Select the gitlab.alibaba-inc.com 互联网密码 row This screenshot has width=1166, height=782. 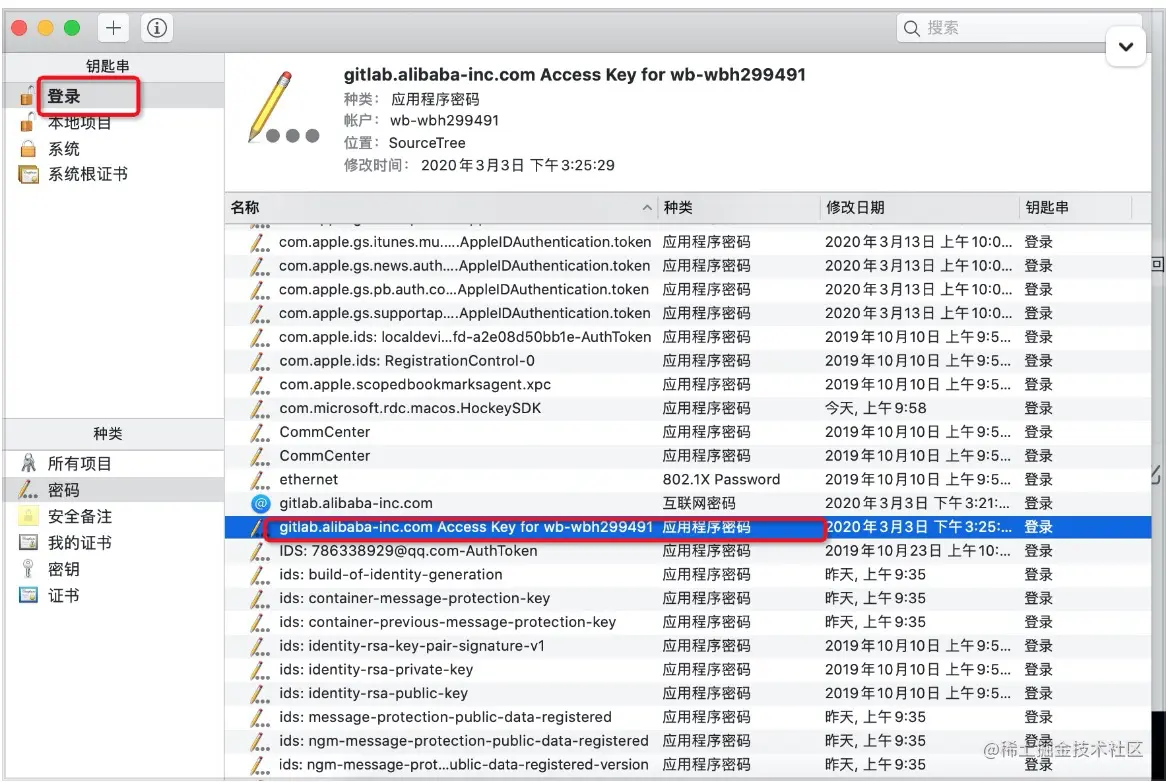point(688,503)
